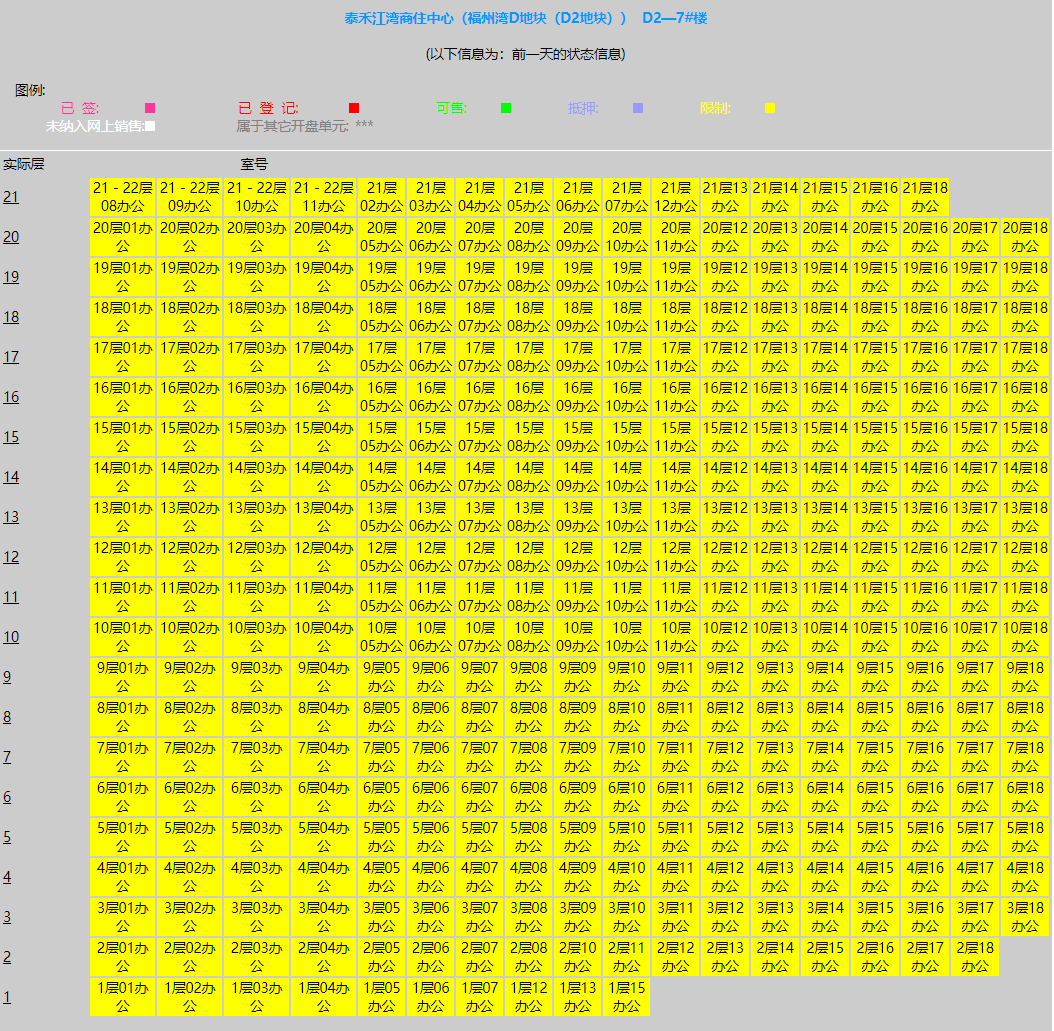Select unit 20层18办公
This screenshot has width=1054, height=1031.
point(1024,237)
